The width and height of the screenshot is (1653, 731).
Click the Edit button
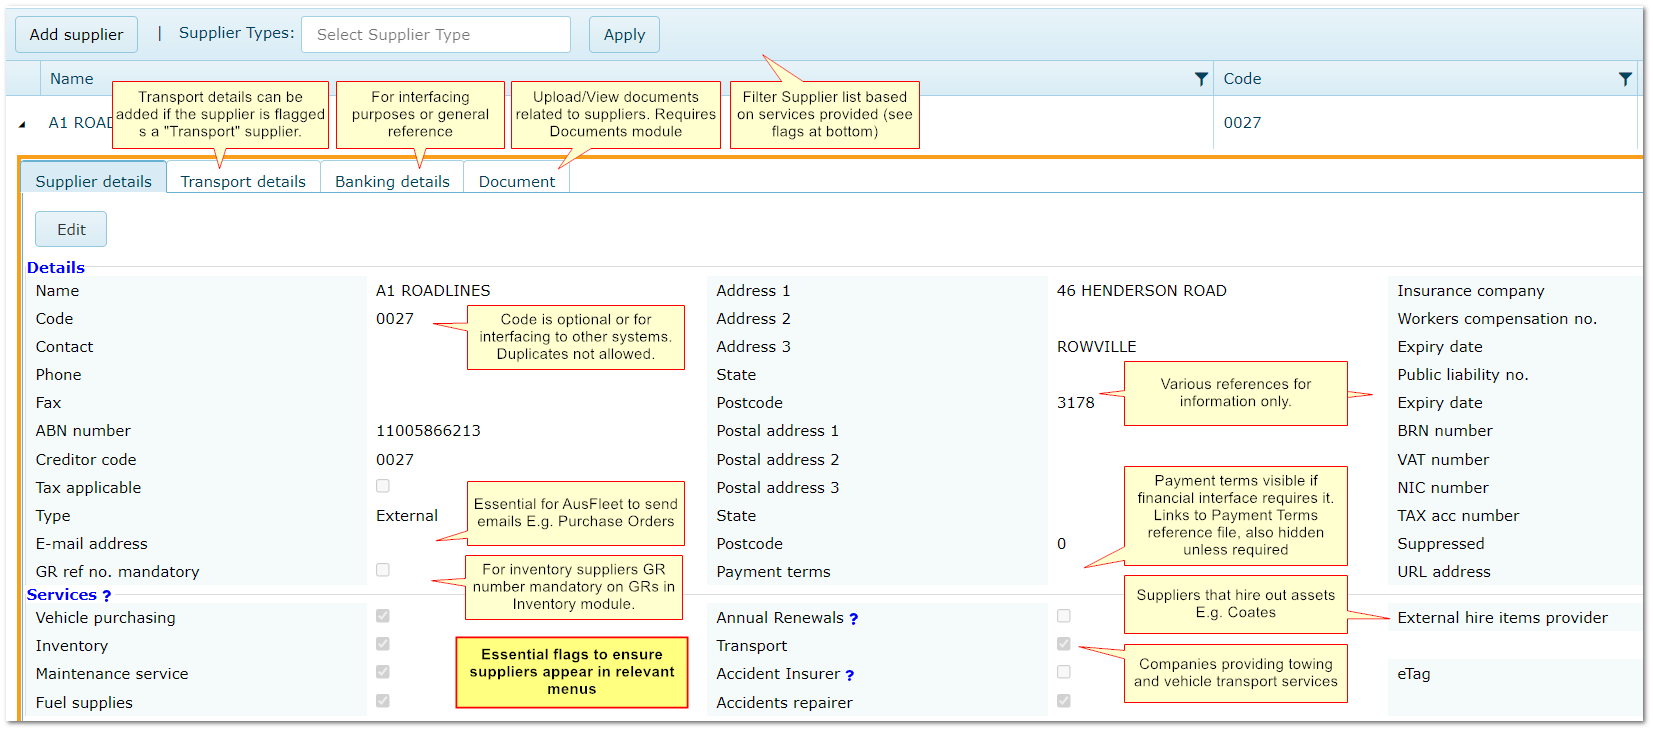click(x=71, y=229)
